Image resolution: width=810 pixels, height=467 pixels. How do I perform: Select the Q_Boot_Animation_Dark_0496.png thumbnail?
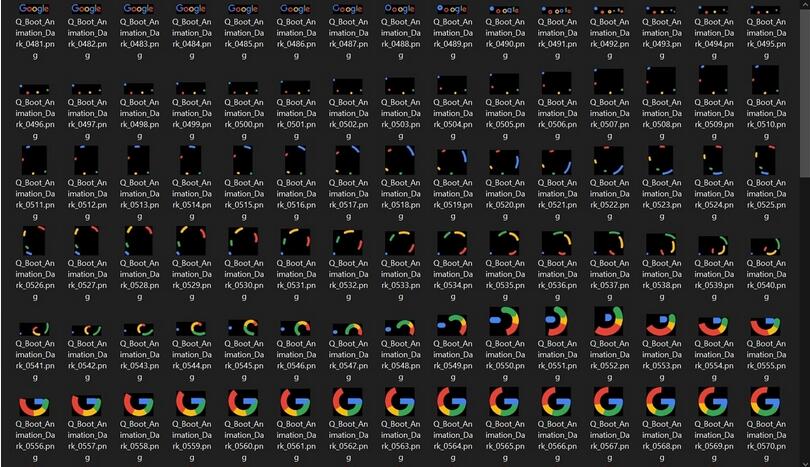(35, 89)
